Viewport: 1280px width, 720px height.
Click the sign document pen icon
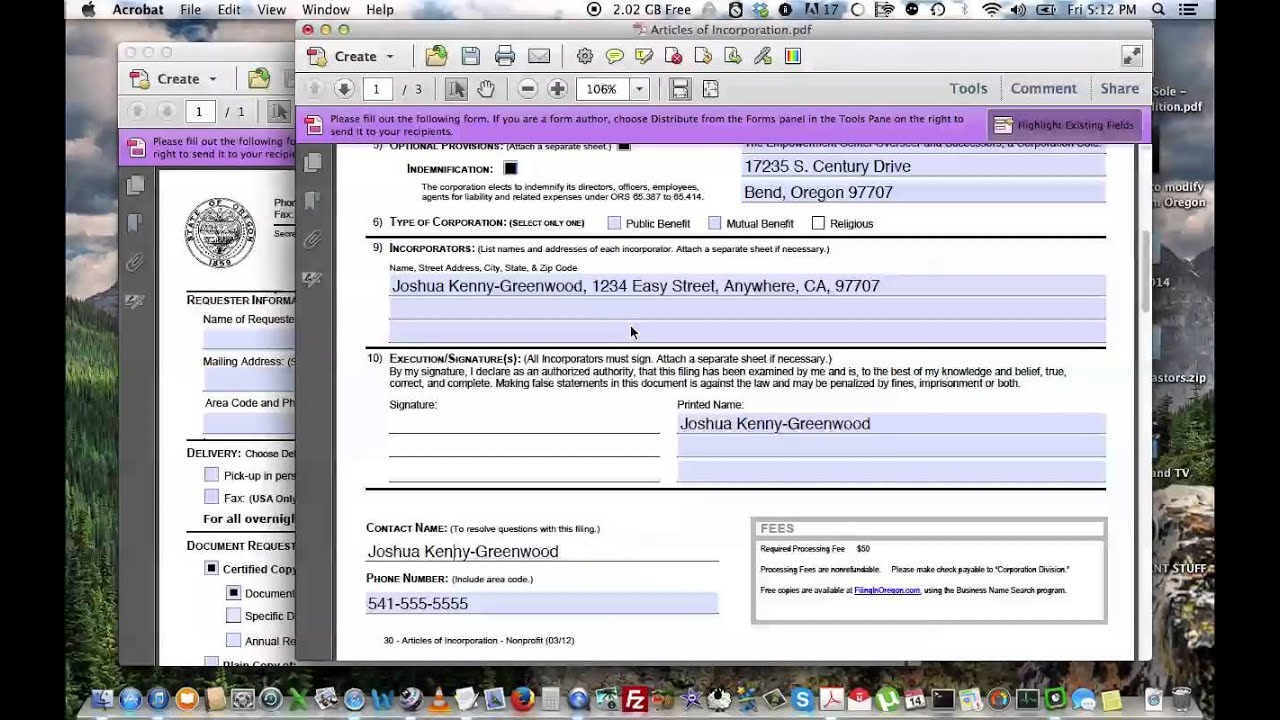pos(763,56)
